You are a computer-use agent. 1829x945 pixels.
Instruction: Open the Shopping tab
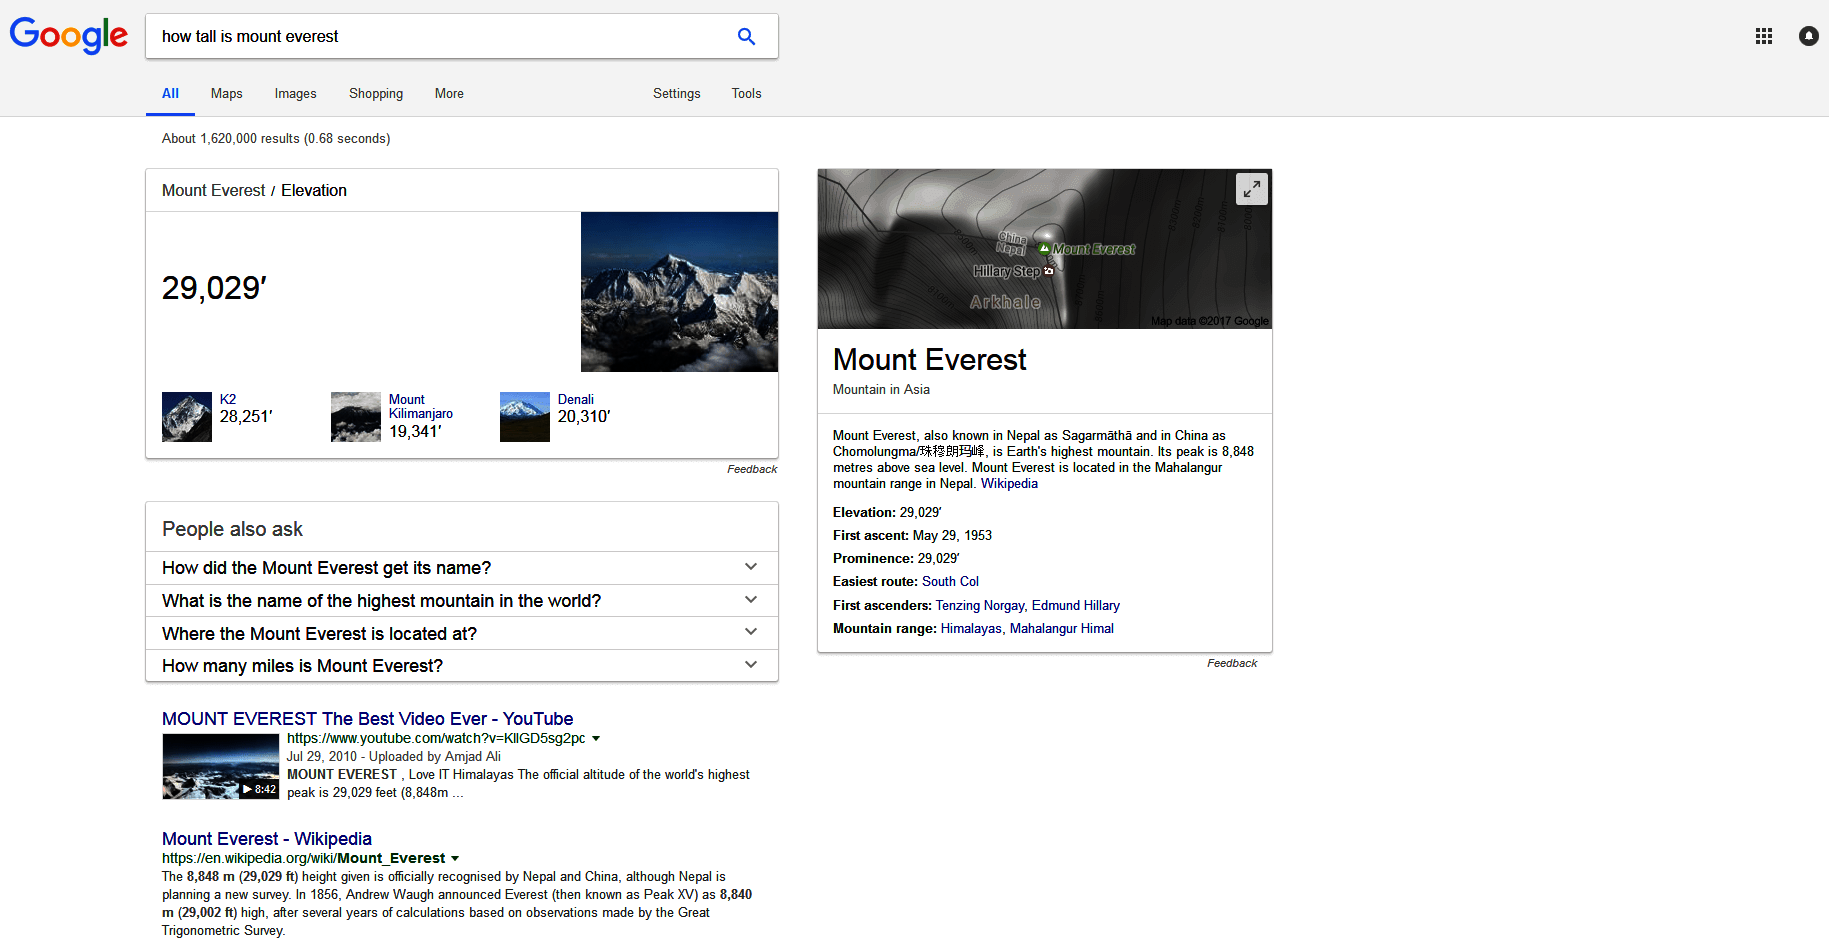(375, 93)
